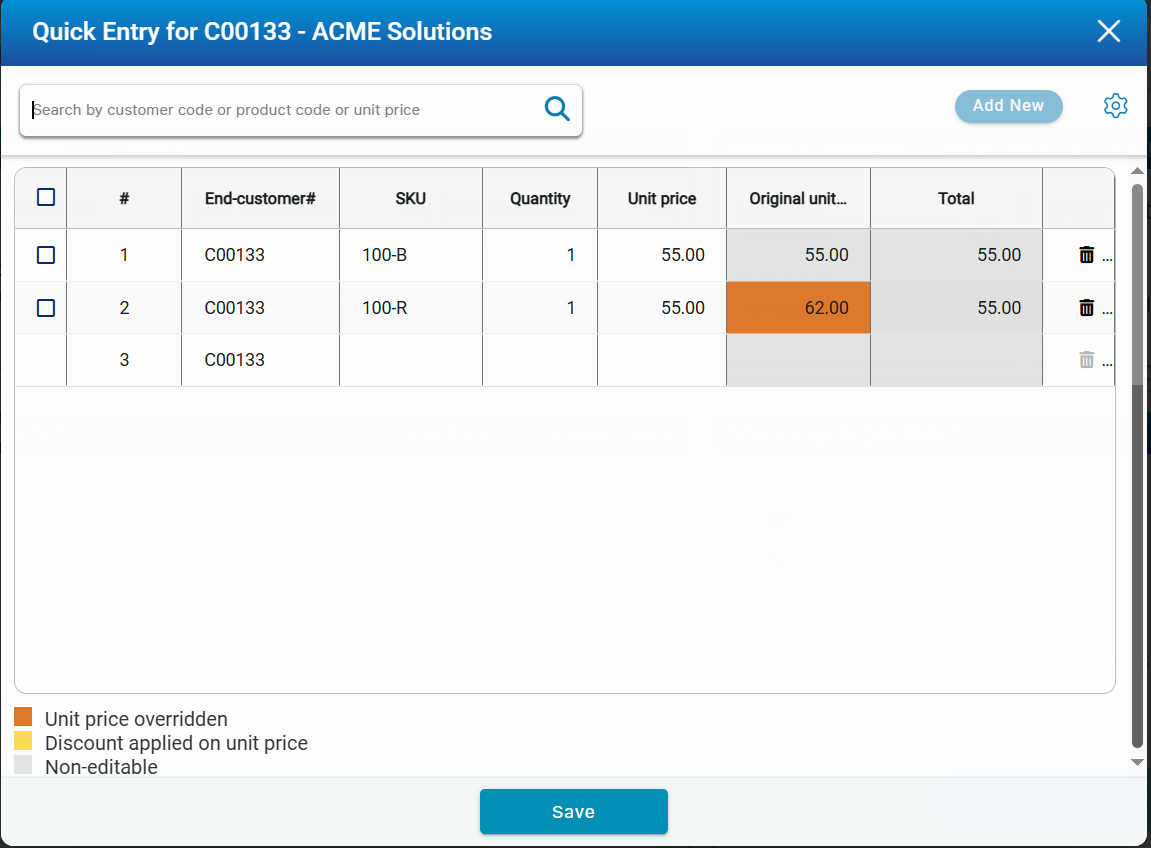Edit the quantity cell for SKU 100-B
The width and height of the screenshot is (1151, 848).
pyautogui.click(x=540, y=255)
